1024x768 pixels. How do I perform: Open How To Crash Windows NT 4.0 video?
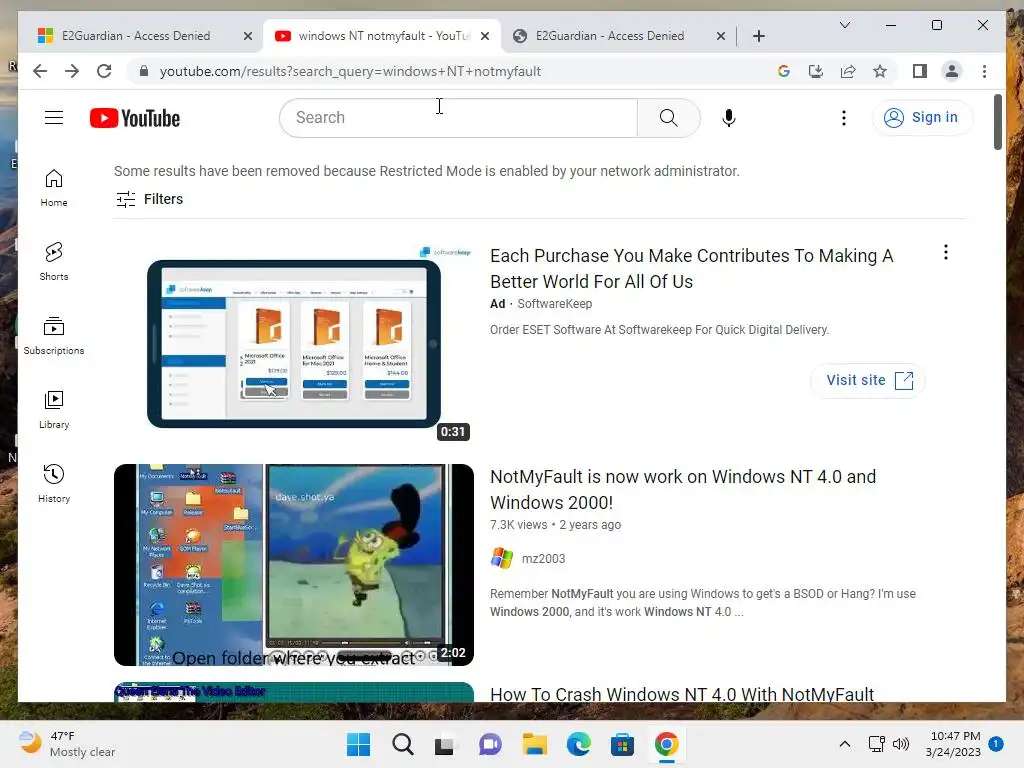(x=682, y=694)
